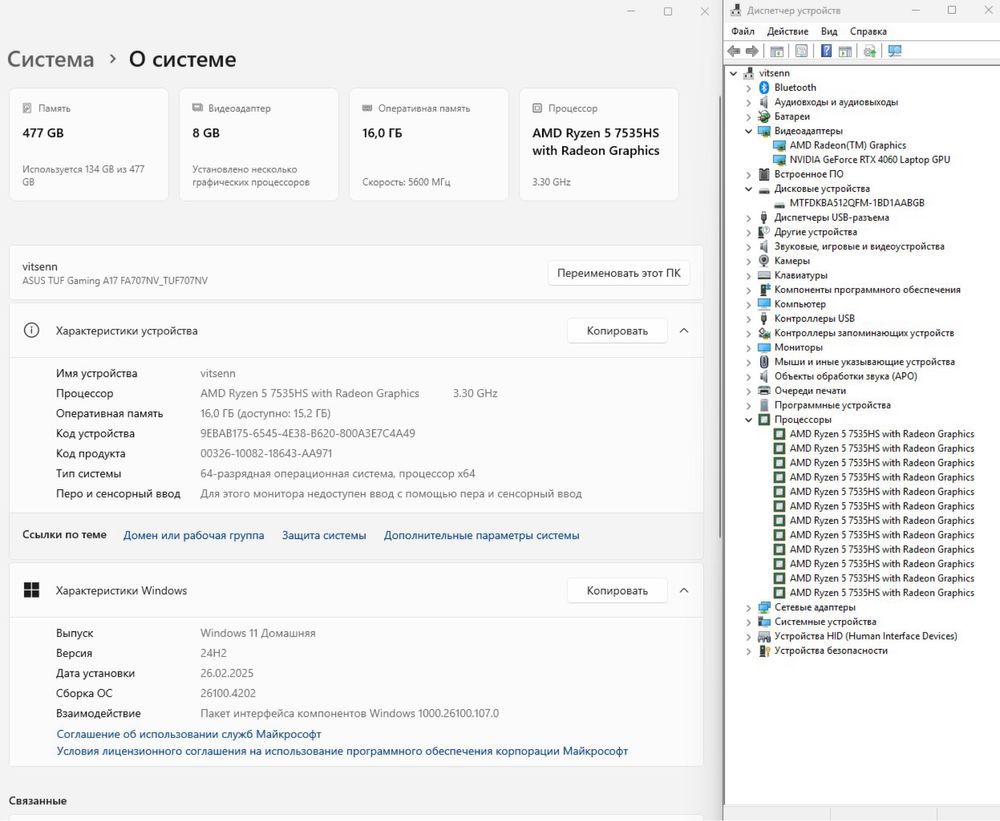Select Объекты обработки звука (APO) label
The width and height of the screenshot is (1000, 821).
pos(846,376)
